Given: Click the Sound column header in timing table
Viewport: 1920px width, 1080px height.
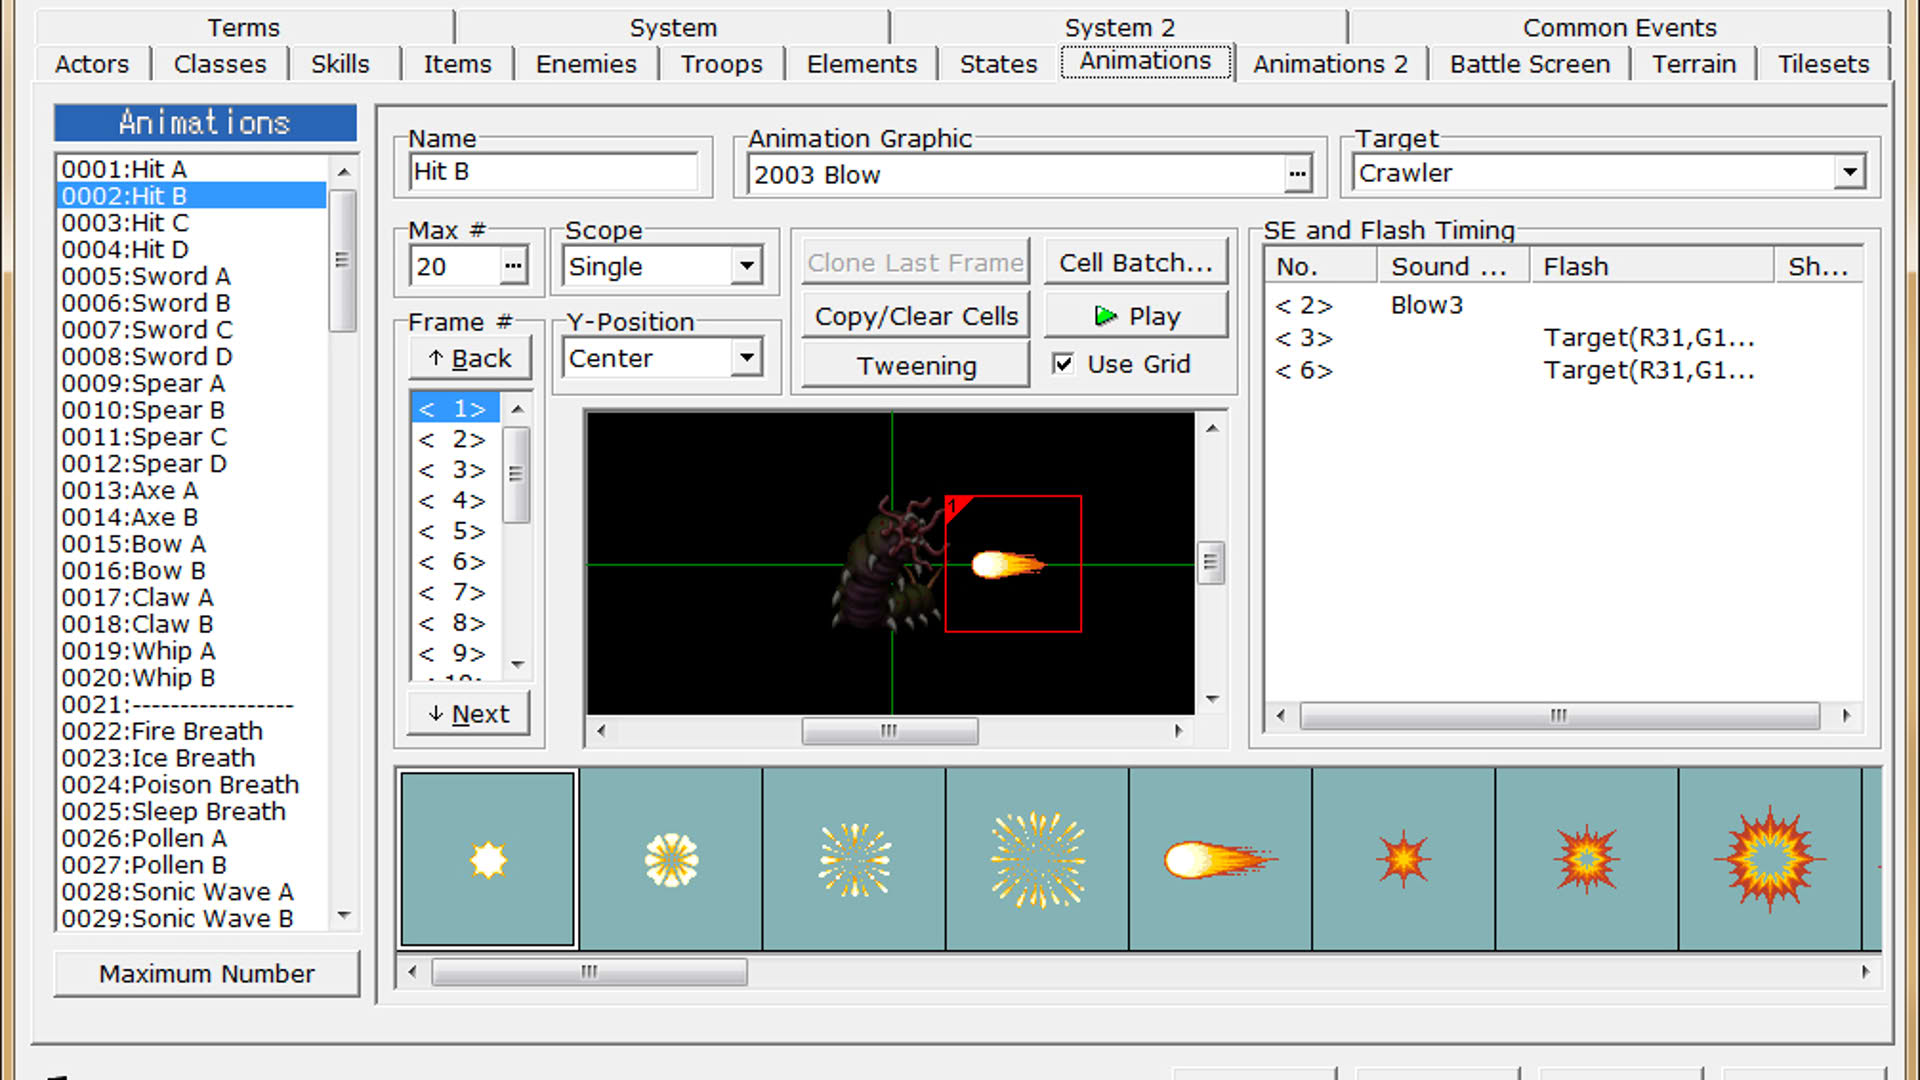Looking at the screenshot, I should (x=1454, y=267).
